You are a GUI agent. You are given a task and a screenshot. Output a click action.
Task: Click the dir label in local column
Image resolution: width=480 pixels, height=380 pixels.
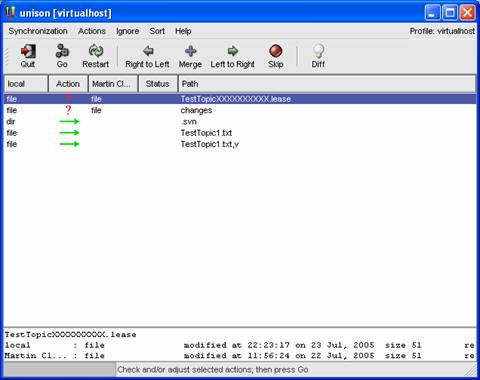[x=11, y=122]
